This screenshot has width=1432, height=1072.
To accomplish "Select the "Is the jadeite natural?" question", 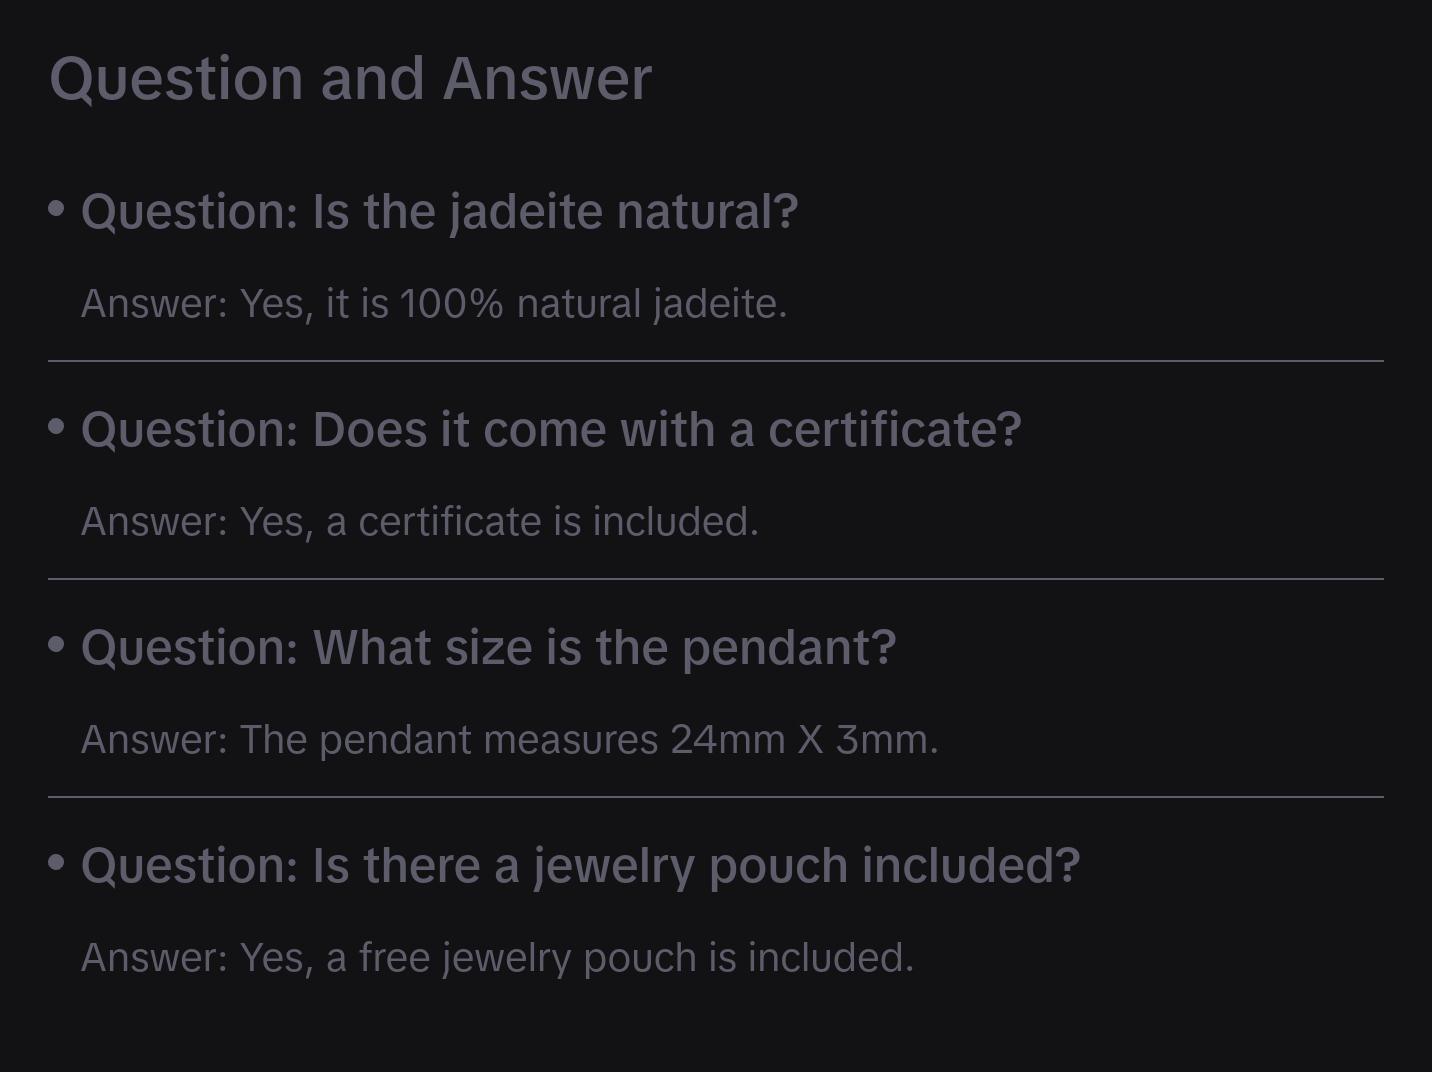I will (439, 212).
